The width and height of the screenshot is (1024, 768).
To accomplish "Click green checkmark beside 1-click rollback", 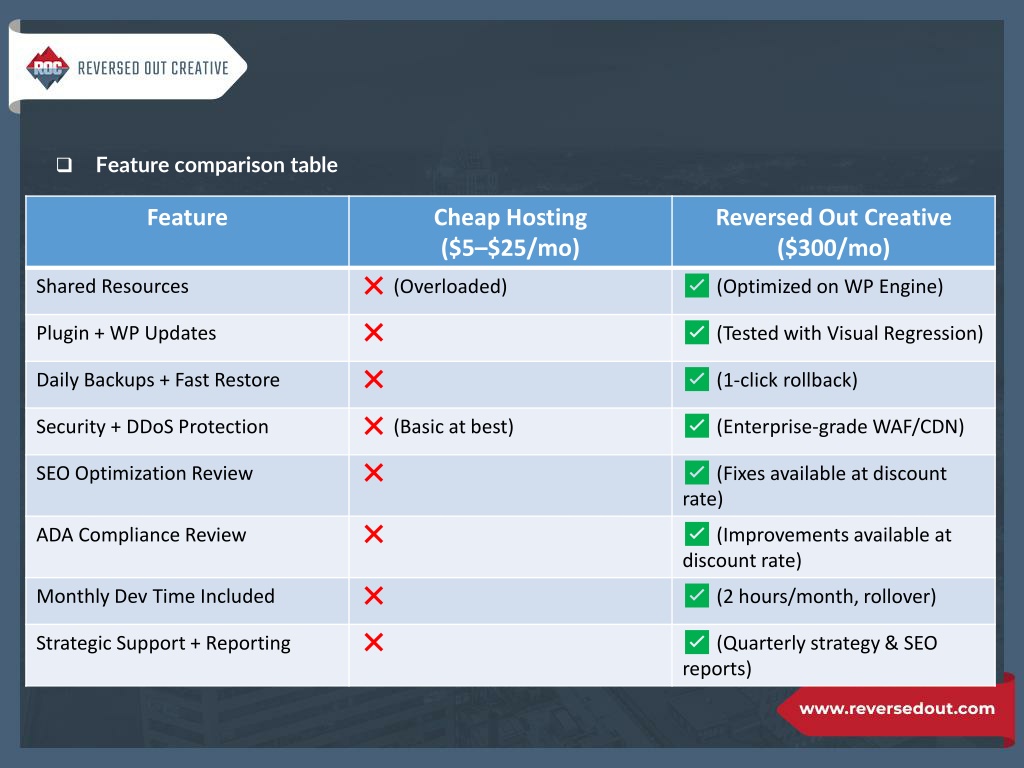I will 697,379.
